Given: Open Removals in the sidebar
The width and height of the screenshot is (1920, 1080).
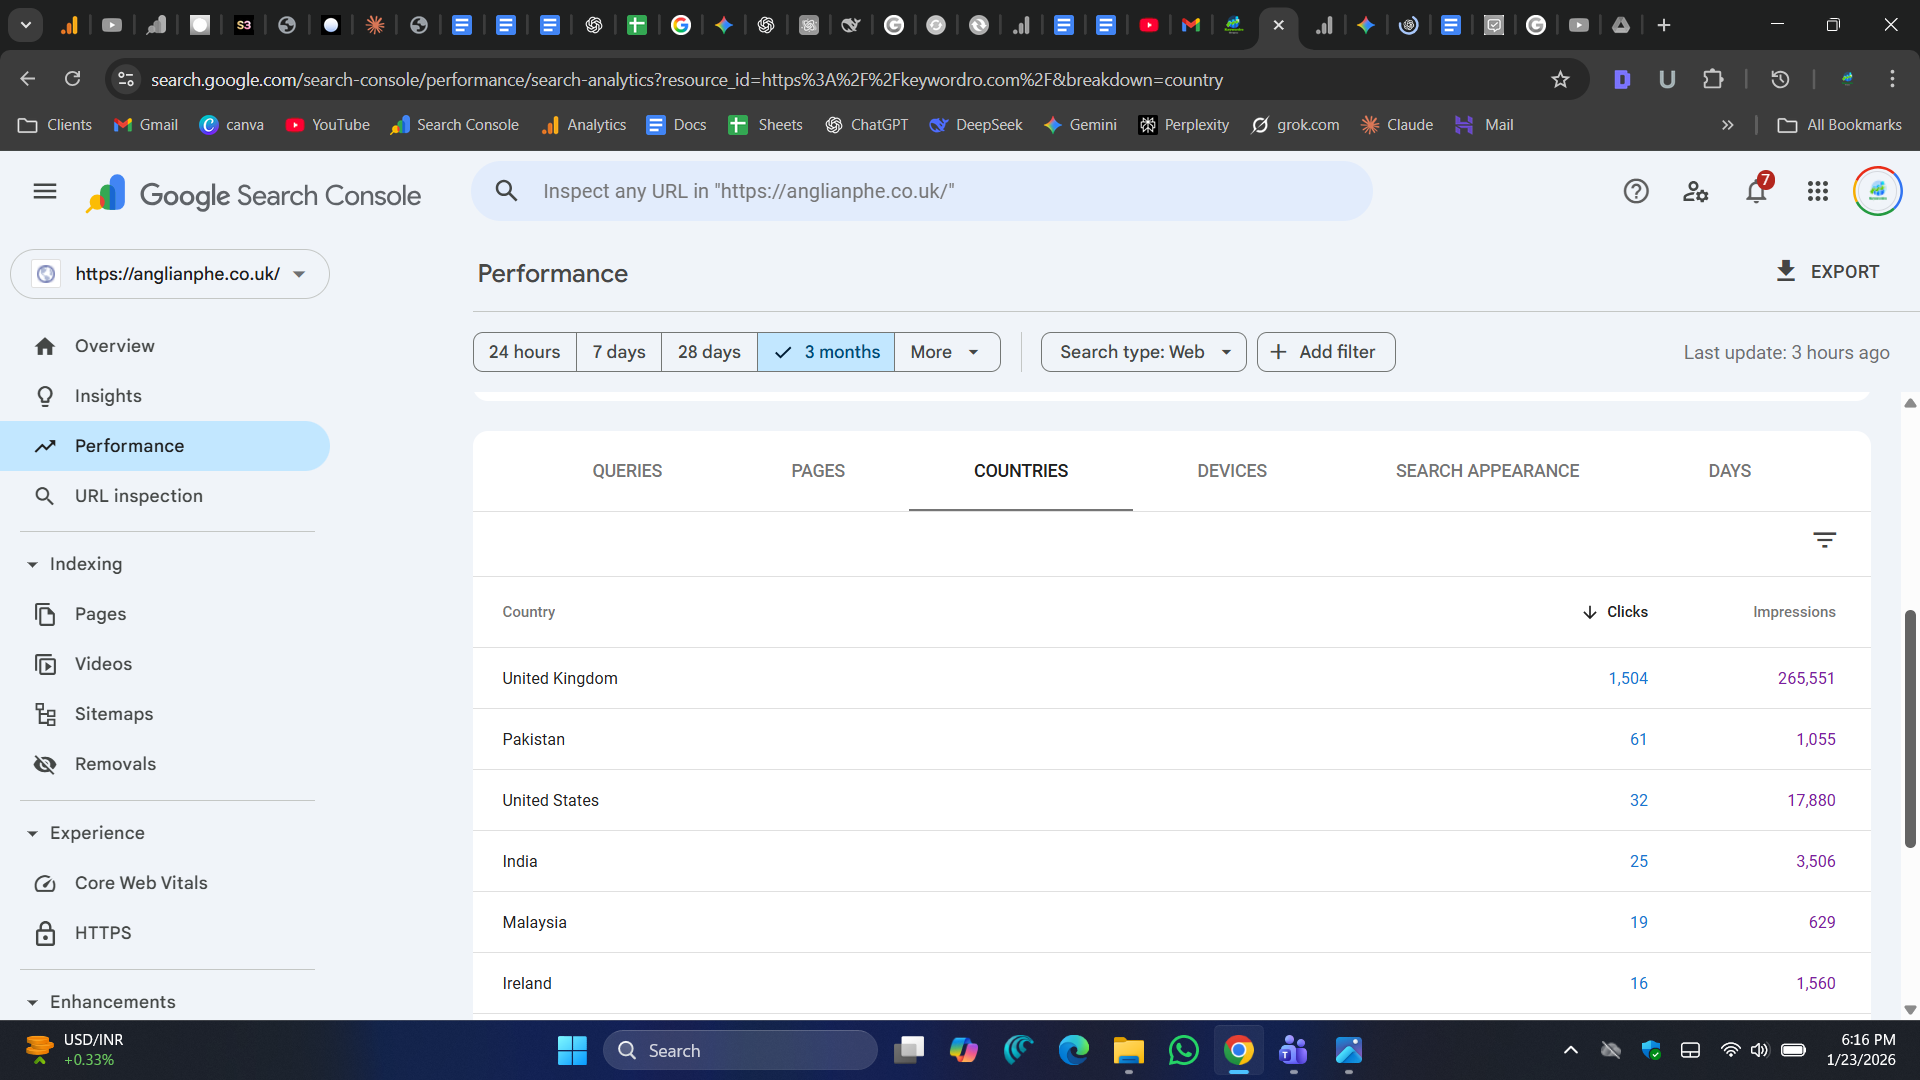Looking at the screenshot, I should (115, 764).
